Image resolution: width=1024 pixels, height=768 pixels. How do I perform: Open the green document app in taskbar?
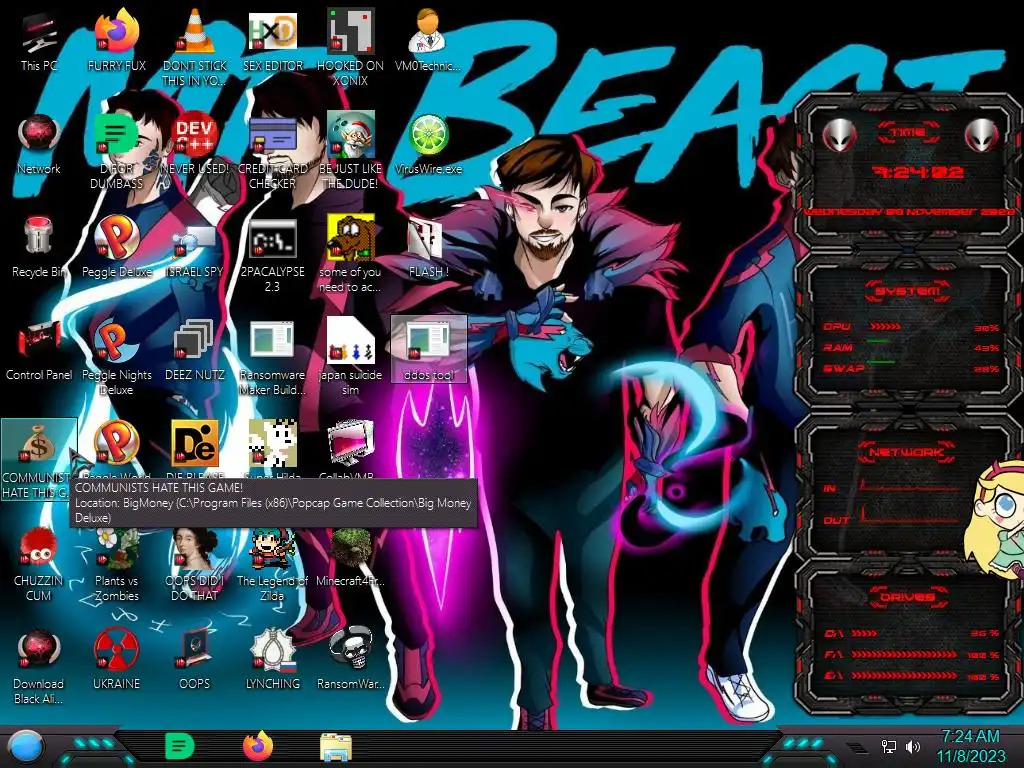tap(180, 746)
